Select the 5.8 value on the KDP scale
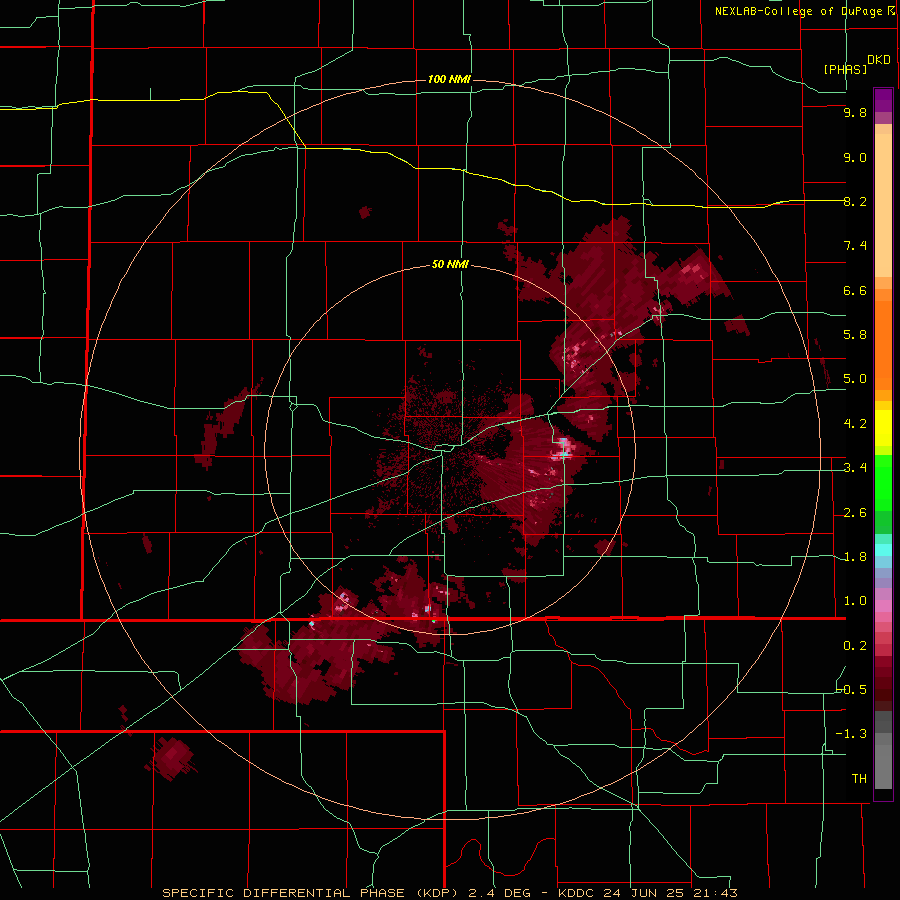Viewport: 900px width, 900px height. [x=855, y=334]
